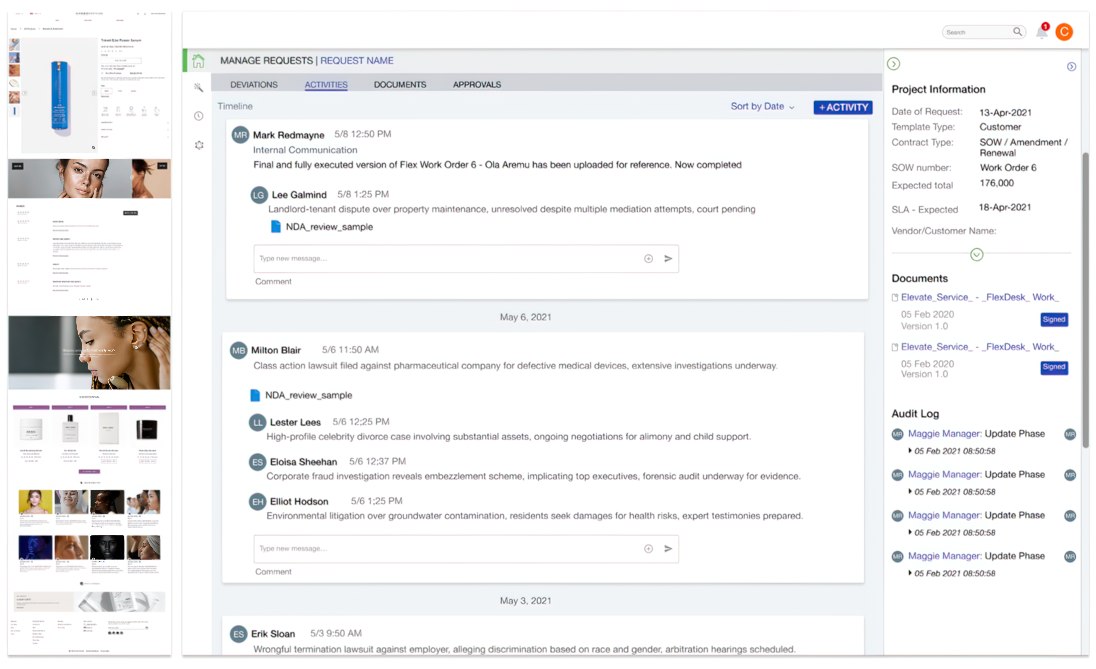Click Lee Galmind's LG avatar
Screen dimensions: 1096x669
[259, 195]
